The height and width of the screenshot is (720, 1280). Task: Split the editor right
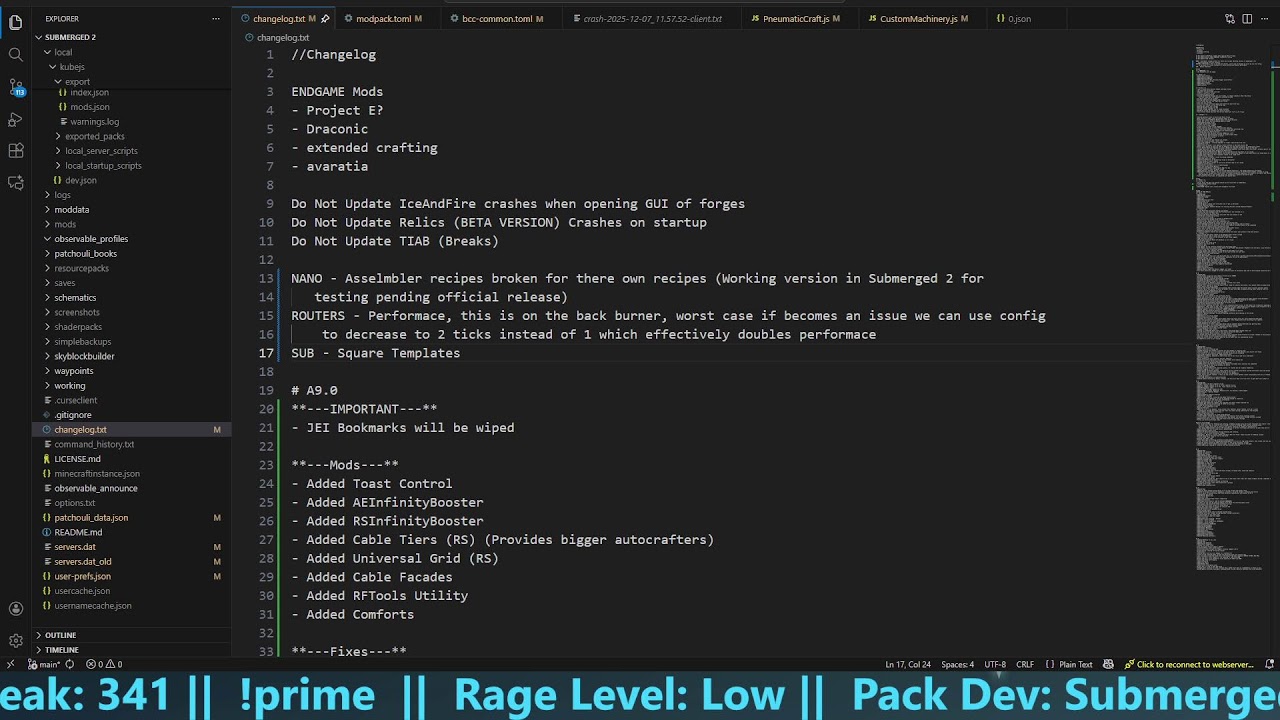[x=1247, y=19]
